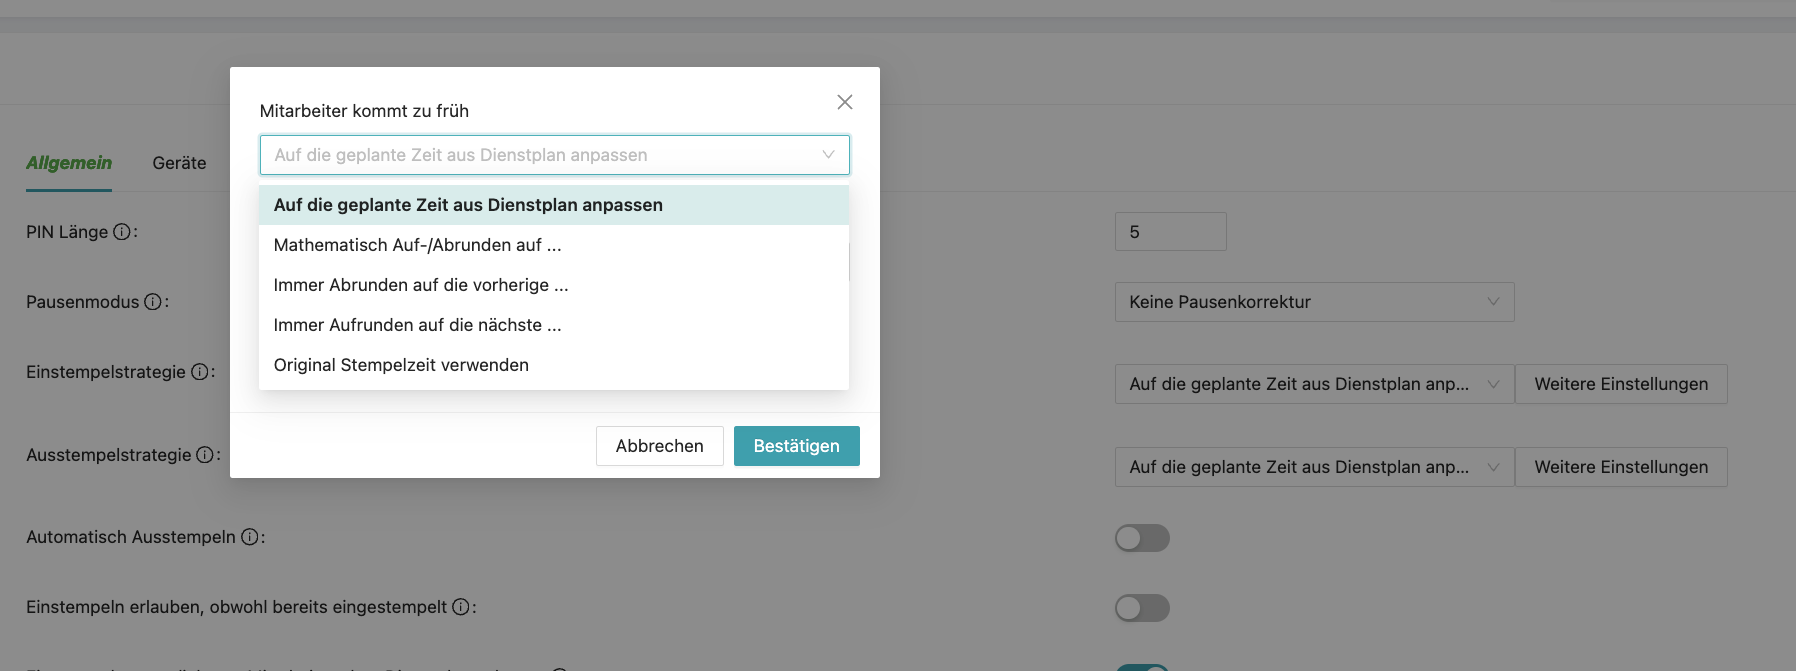The height and width of the screenshot is (671, 1796).
Task: Toggle the Automatisch Ausstempeln switch
Action: pos(1142,538)
